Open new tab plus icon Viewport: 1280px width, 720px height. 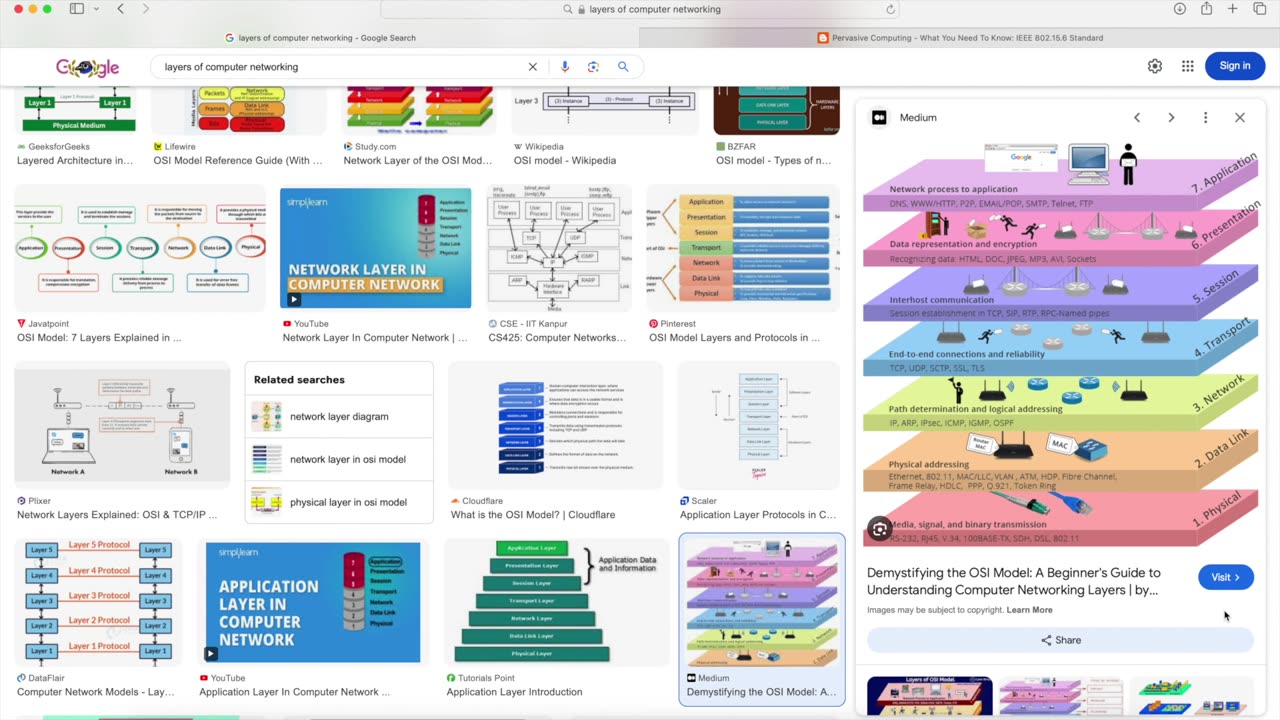pos(1232,9)
